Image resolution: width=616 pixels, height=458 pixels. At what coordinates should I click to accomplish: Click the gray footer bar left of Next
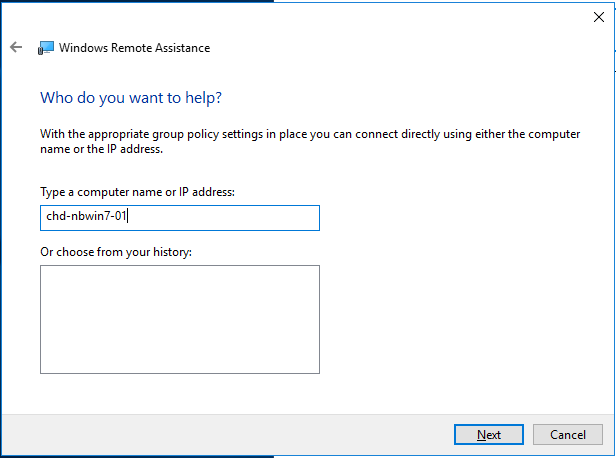coord(228,434)
